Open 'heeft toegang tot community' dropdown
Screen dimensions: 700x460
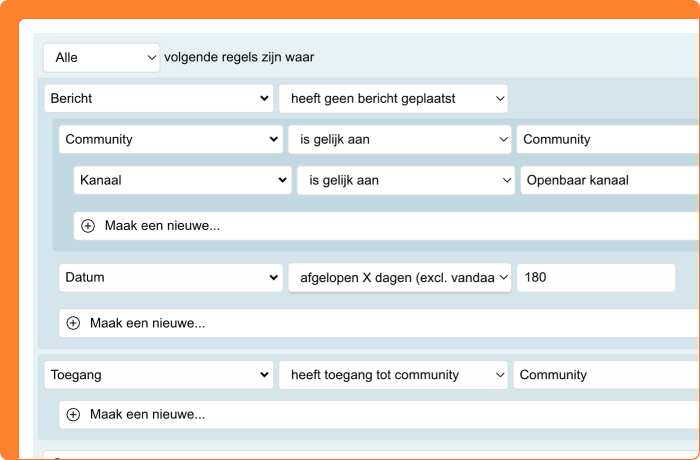point(393,375)
